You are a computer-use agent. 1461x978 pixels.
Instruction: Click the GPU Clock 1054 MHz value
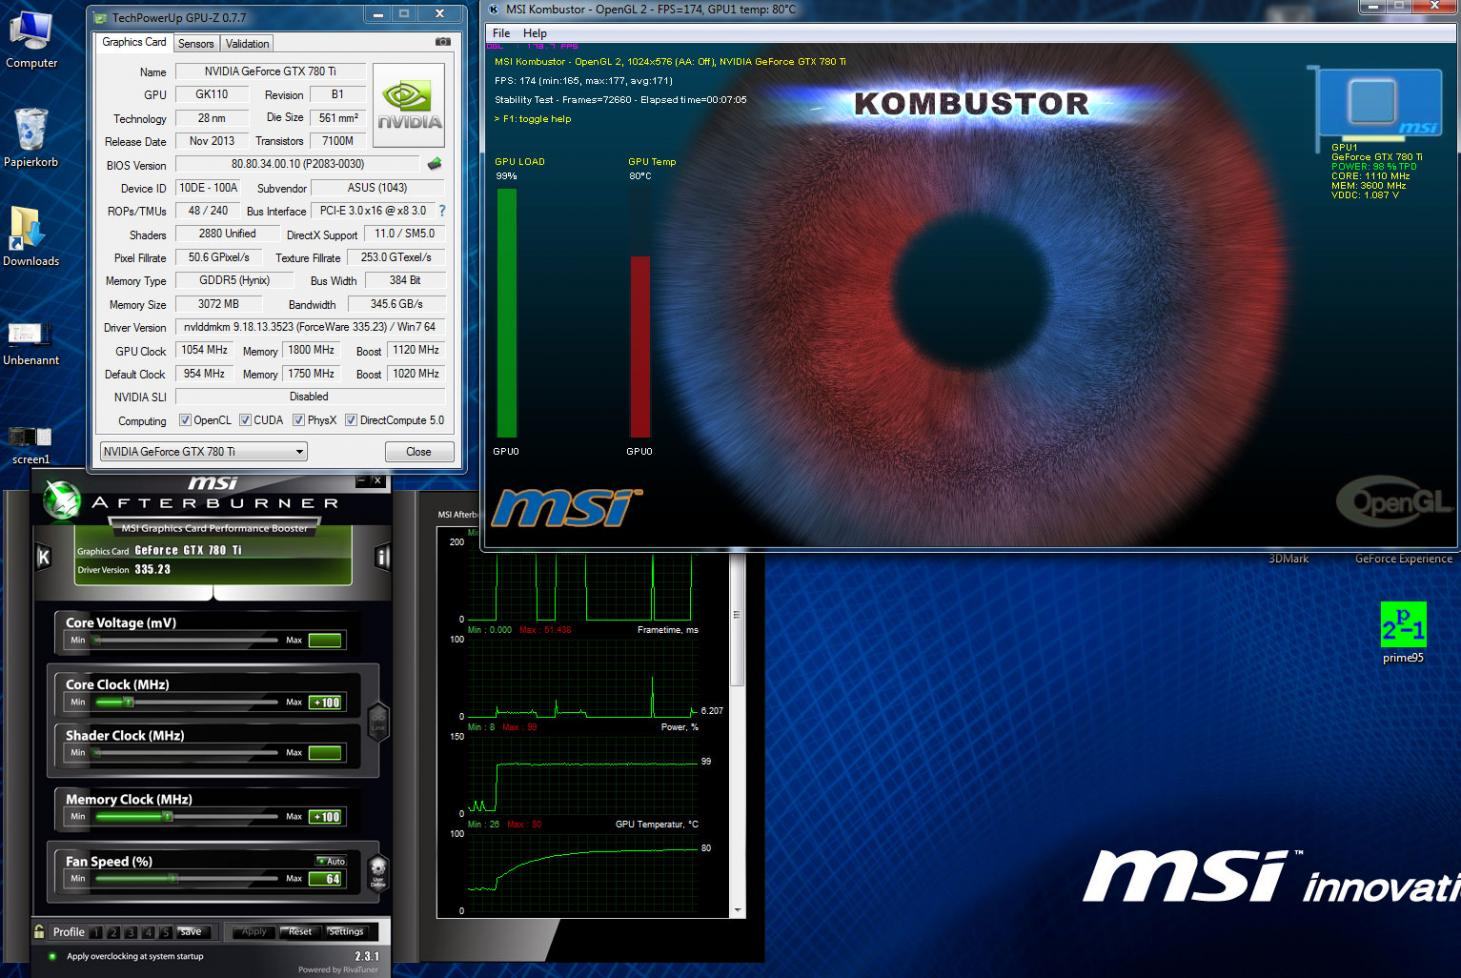204,350
